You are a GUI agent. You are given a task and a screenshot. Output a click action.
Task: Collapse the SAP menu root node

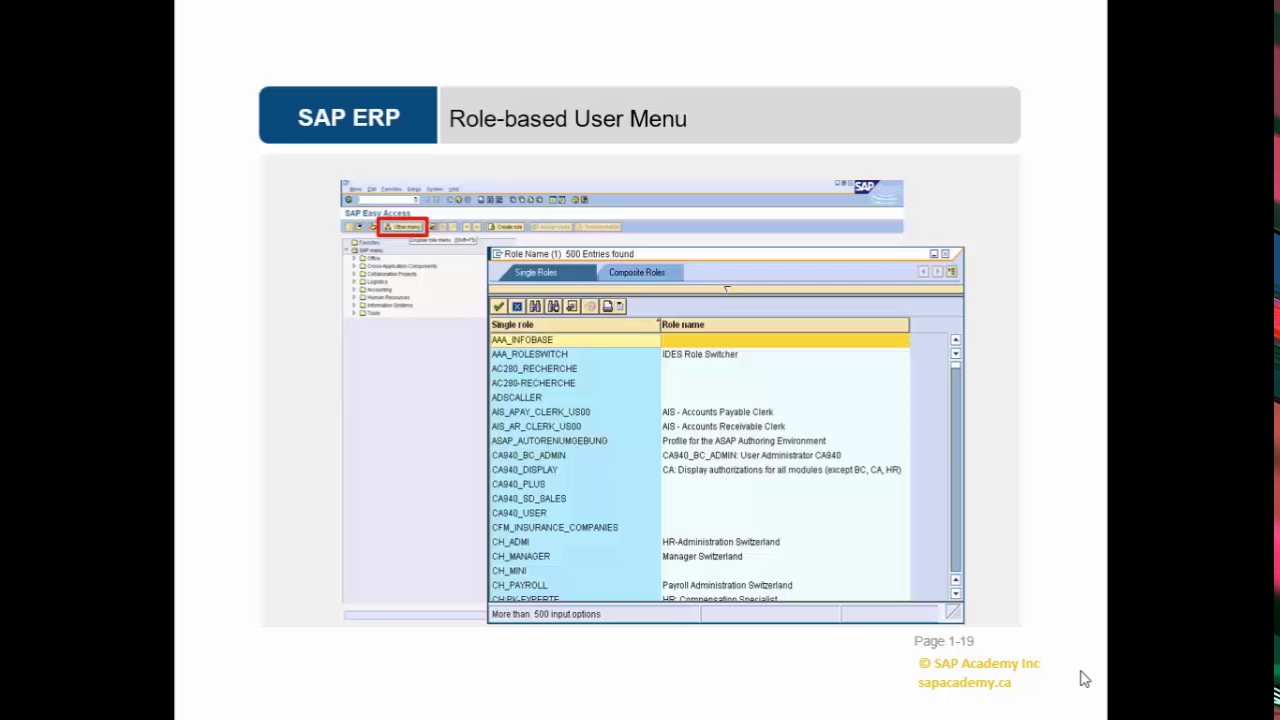pyautogui.click(x=347, y=250)
